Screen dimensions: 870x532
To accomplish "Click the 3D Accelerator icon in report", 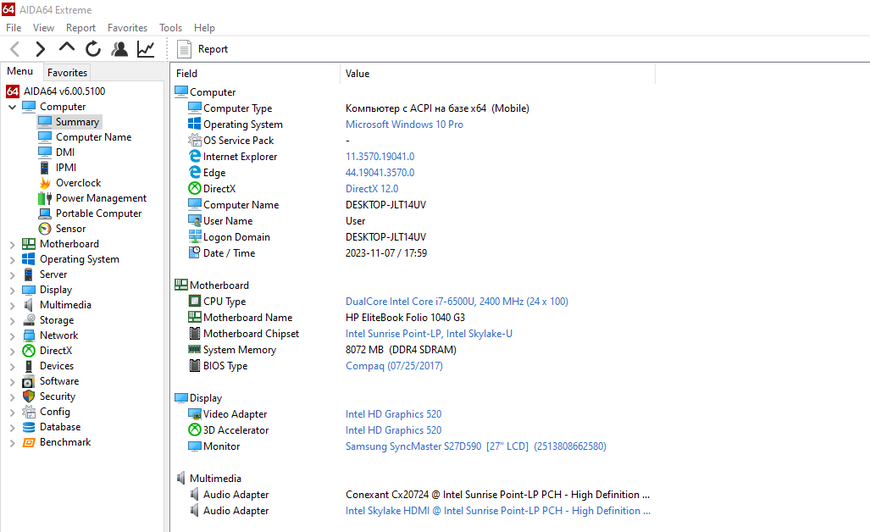I will tap(195, 429).
